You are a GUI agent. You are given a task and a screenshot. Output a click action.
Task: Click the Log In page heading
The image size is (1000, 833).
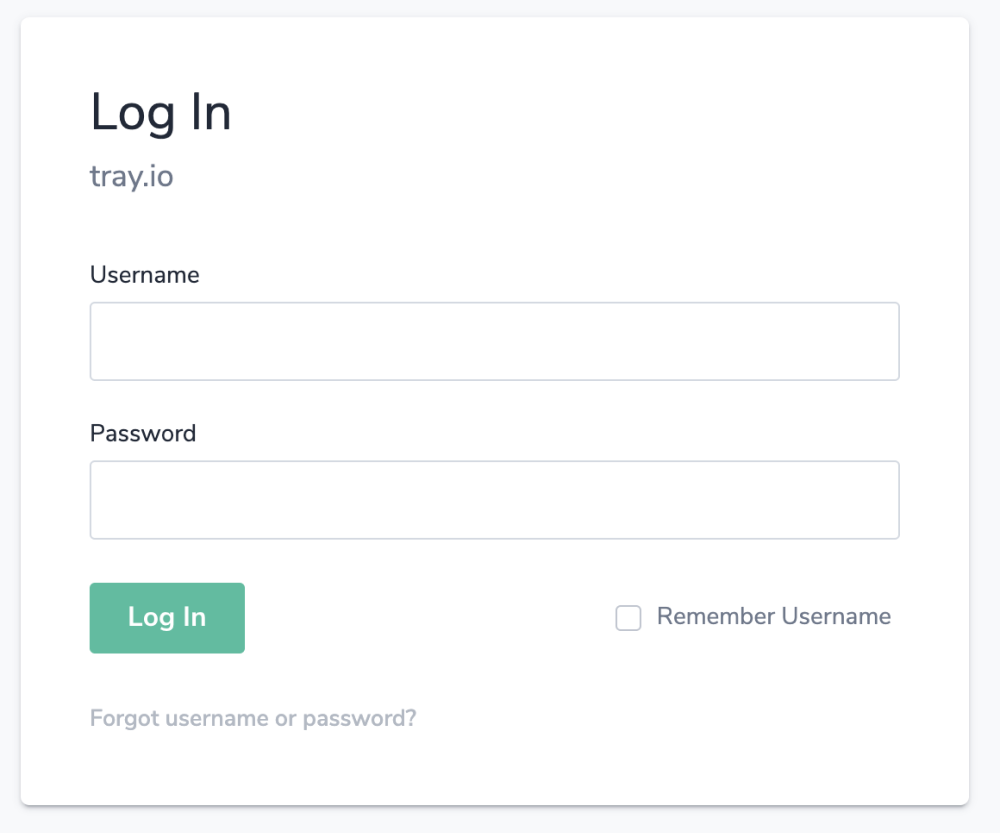[160, 111]
